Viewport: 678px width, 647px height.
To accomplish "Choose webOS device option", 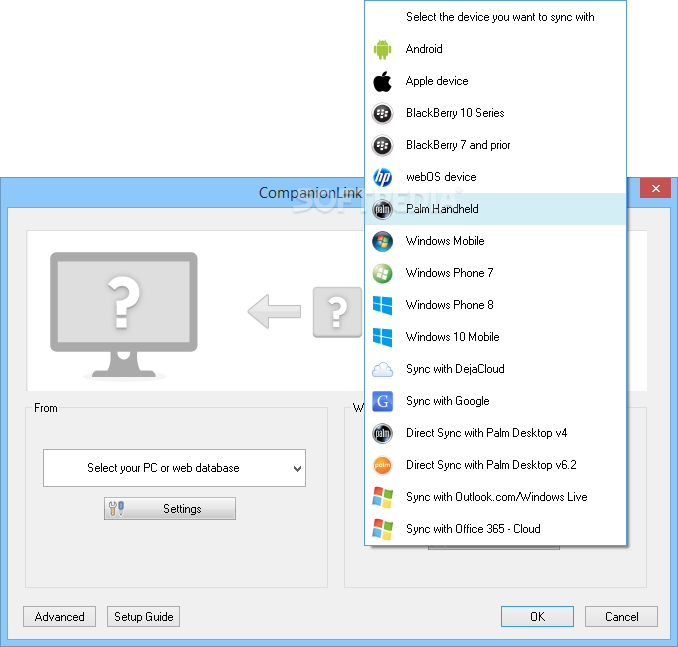I will (x=496, y=177).
